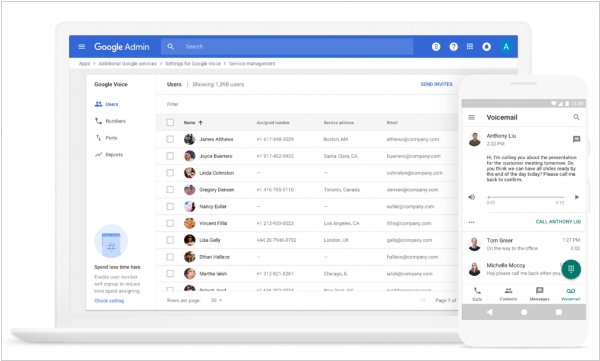Click the message icon next to Anthony Liu

coord(576,139)
